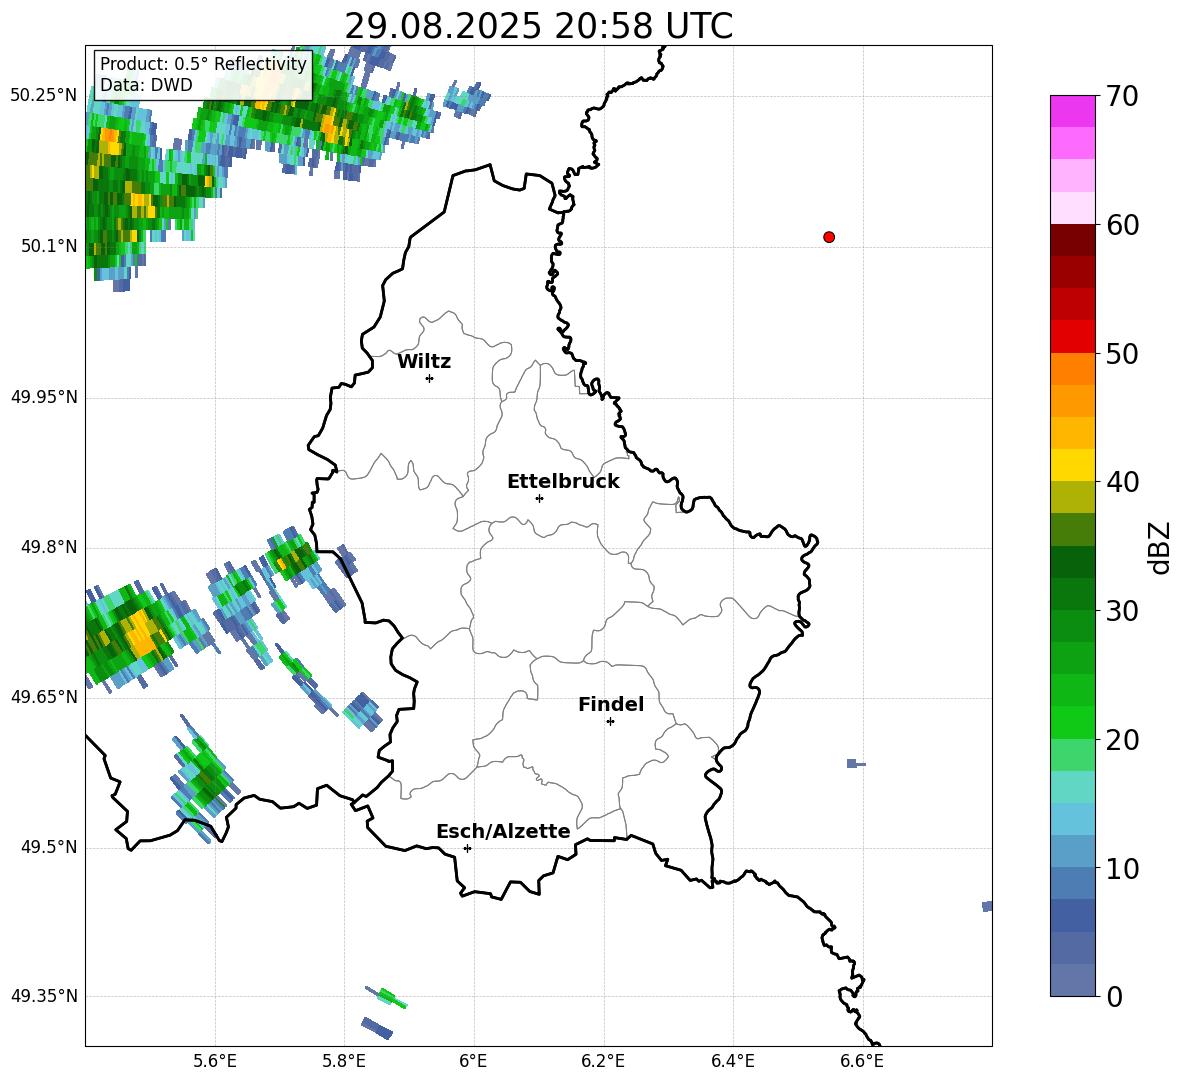Click the 5.8°E longitude label

click(344, 1061)
